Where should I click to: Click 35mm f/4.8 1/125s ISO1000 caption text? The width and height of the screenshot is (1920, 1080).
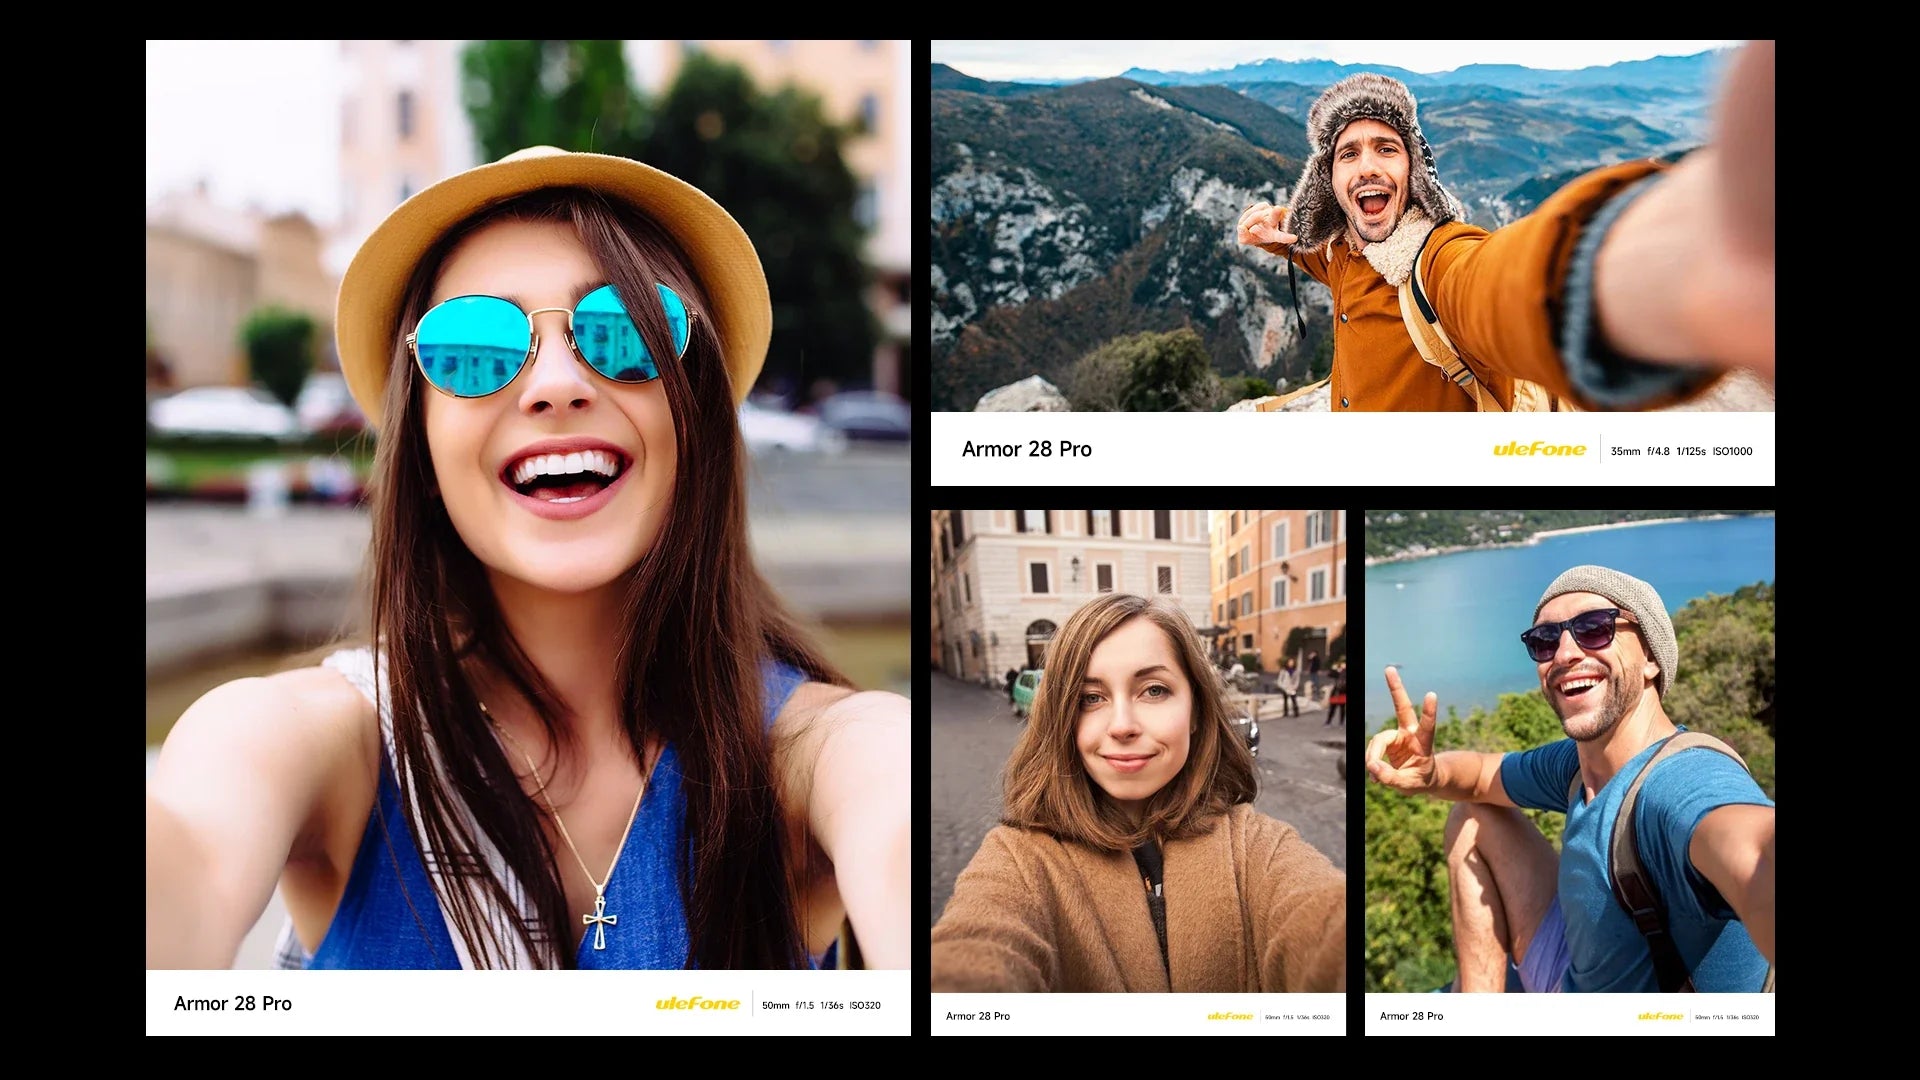point(1681,451)
